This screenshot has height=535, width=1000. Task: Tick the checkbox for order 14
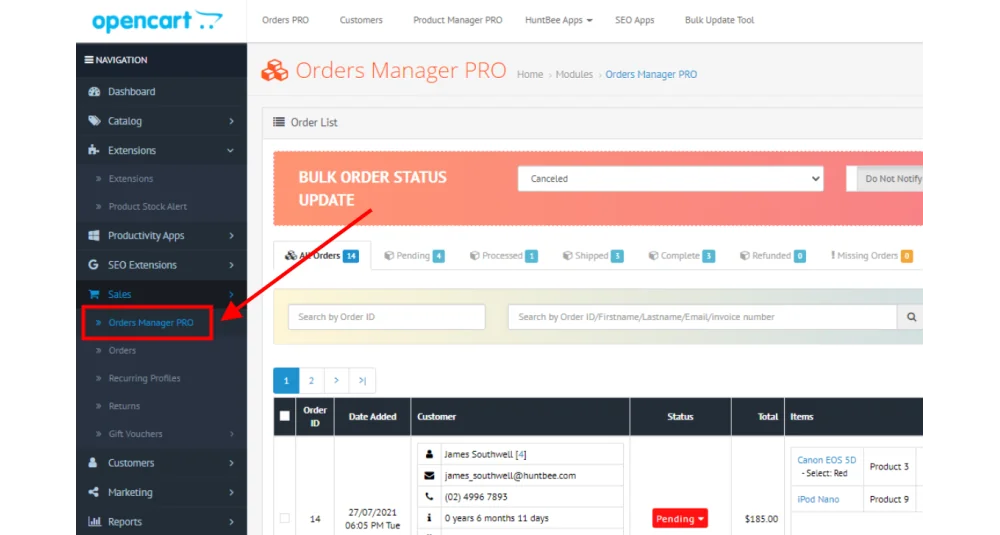point(284,518)
